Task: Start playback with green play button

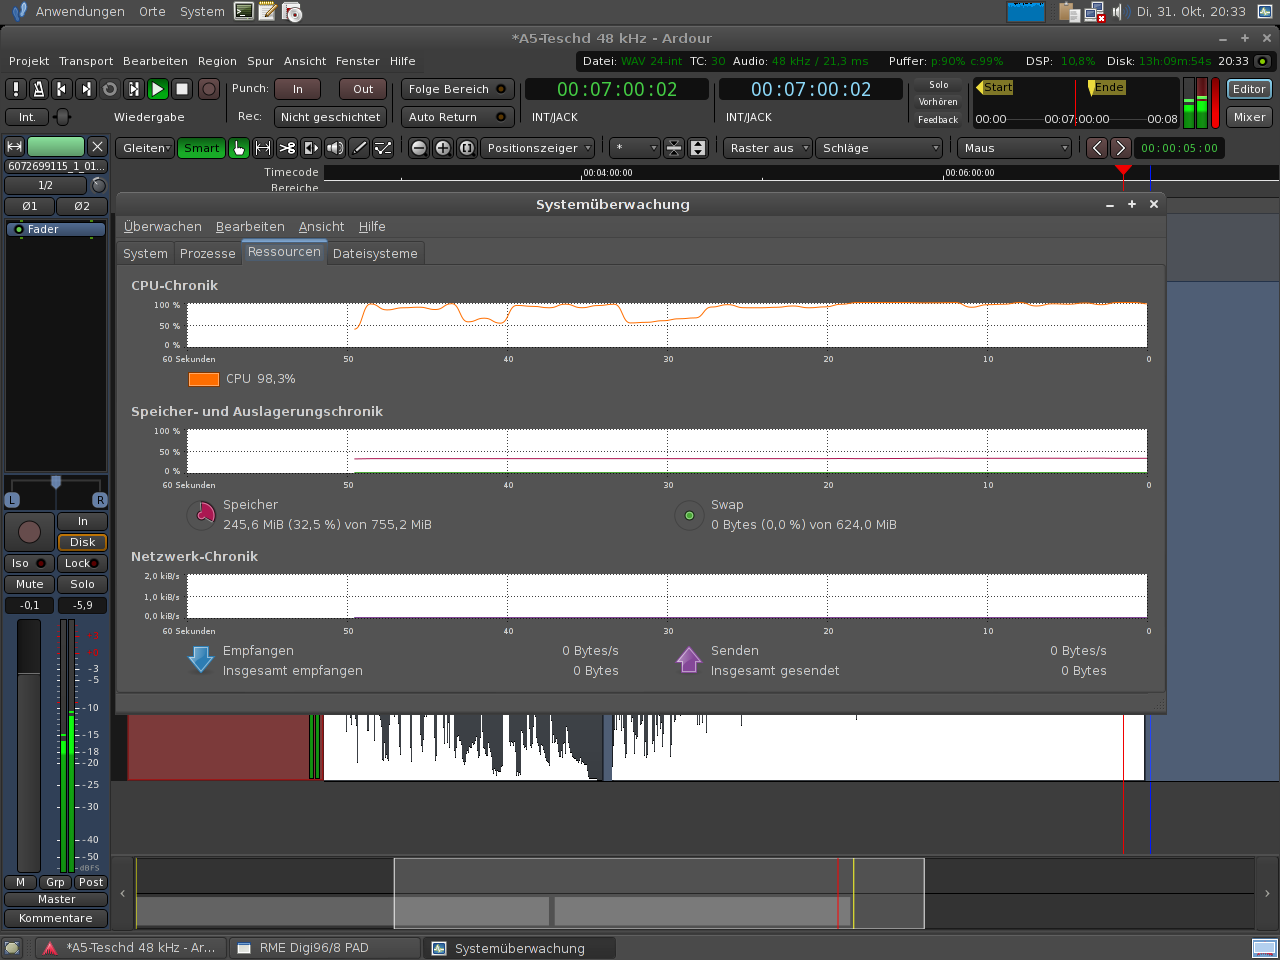Action: [x=158, y=89]
